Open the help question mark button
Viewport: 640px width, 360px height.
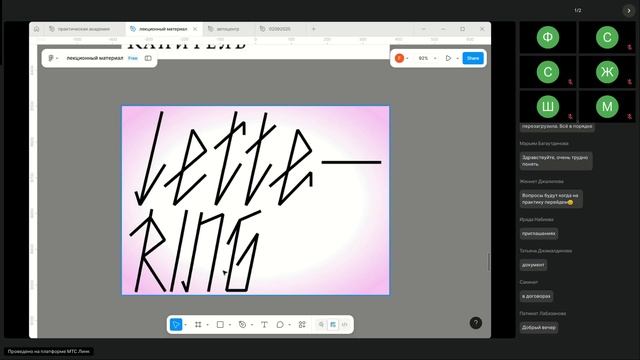pyautogui.click(x=476, y=323)
